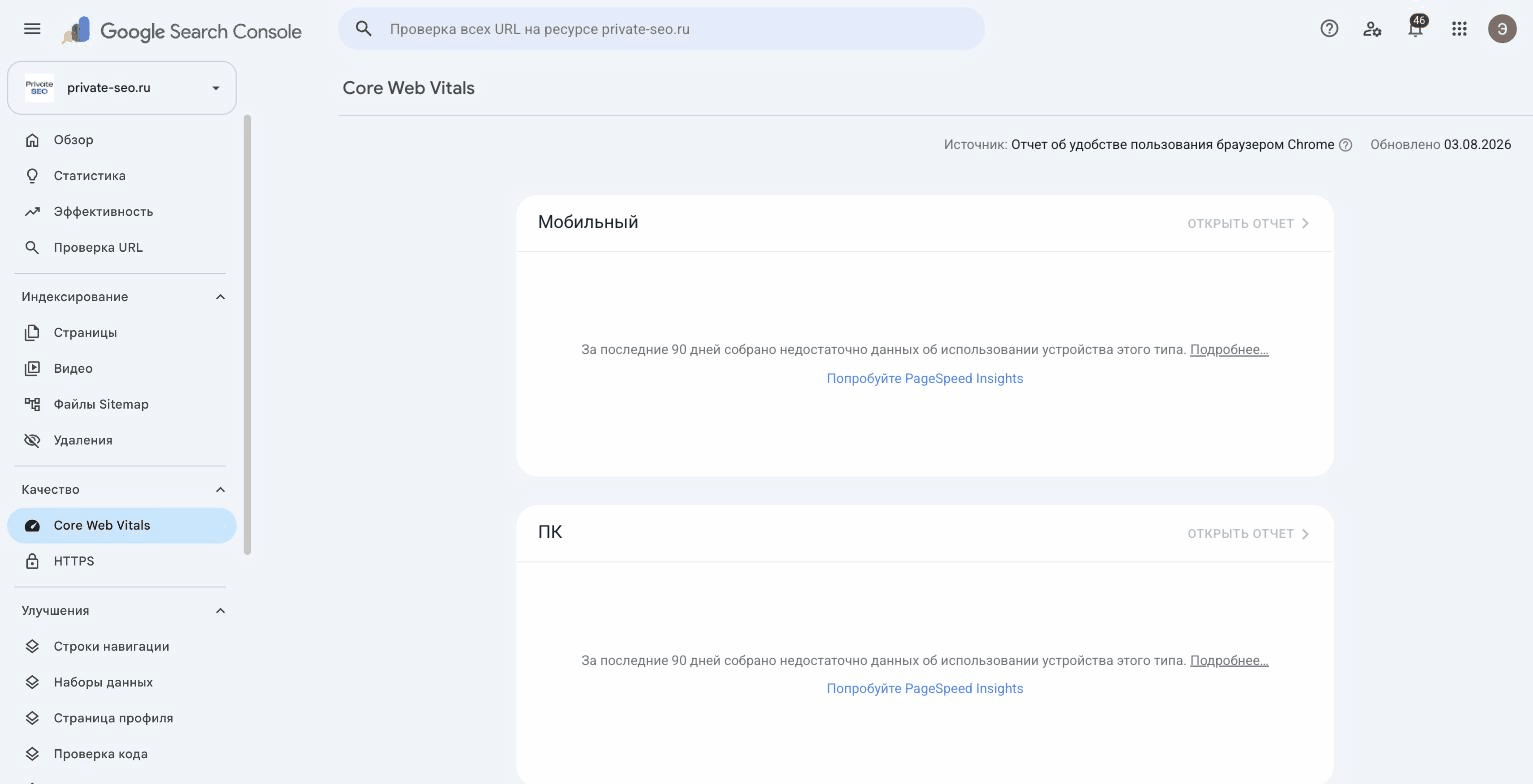Viewport: 1533px width, 784px height.
Task: Click the Обзор home icon
Action: pyautogui.click(x=32, y=140)
